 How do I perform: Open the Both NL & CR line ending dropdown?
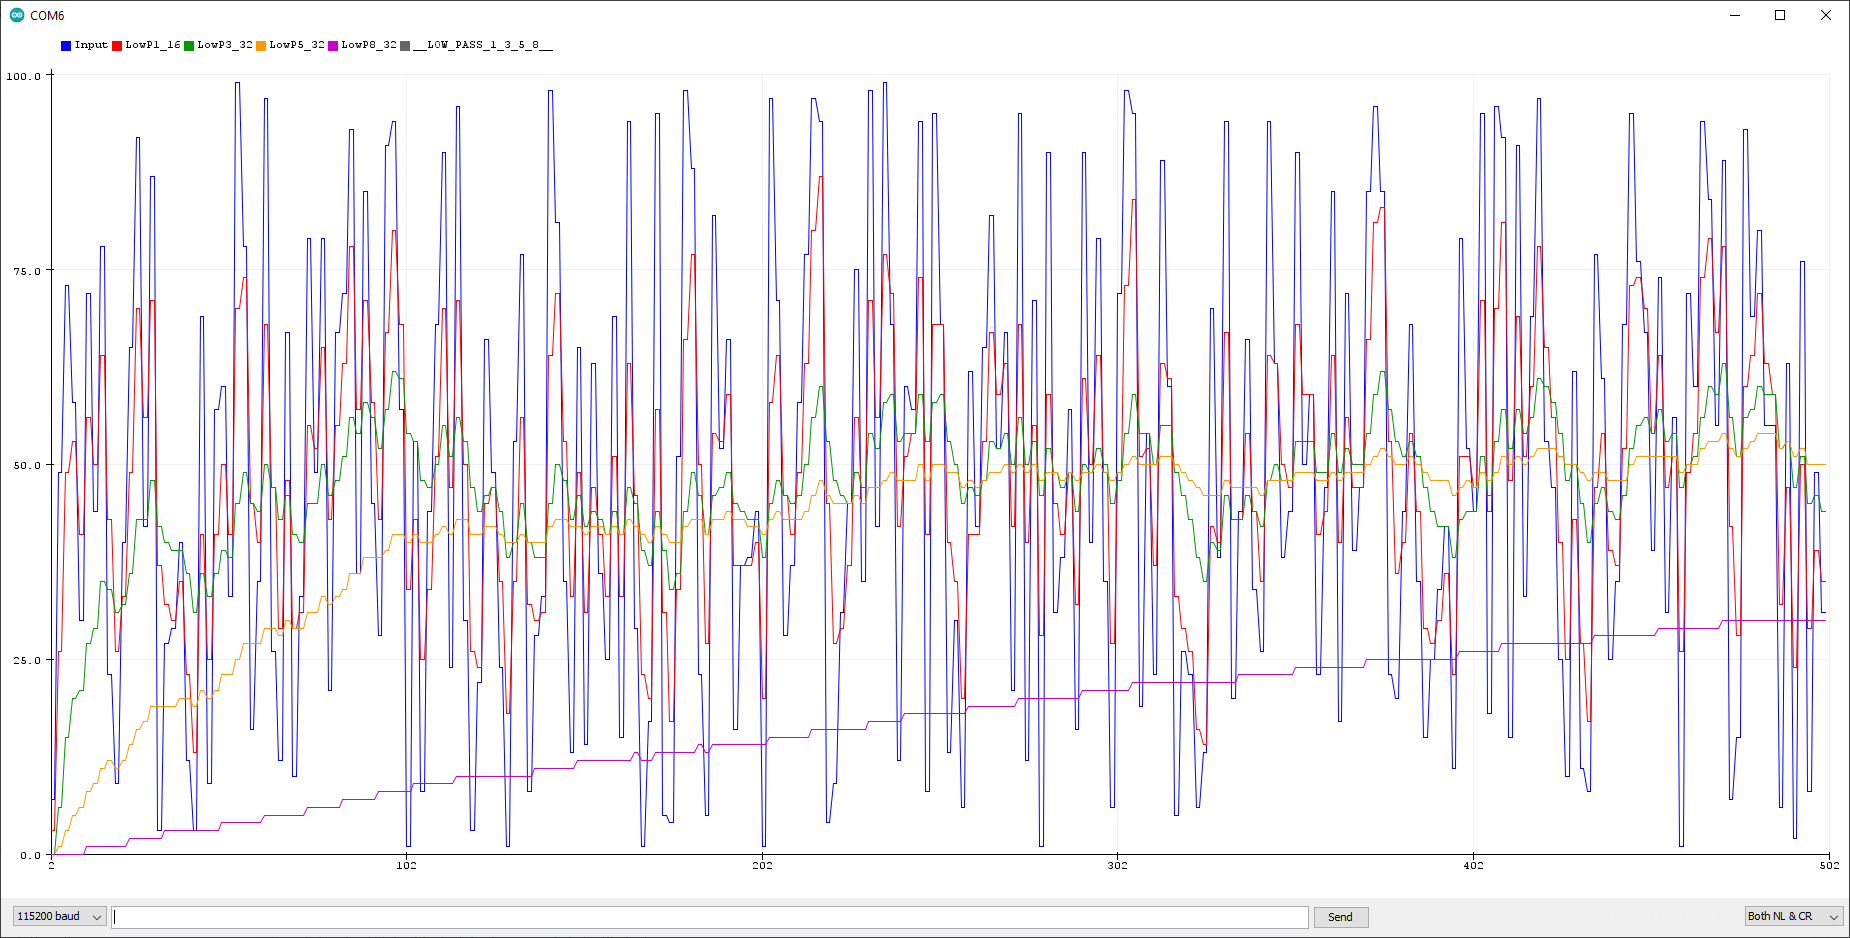1794,917
